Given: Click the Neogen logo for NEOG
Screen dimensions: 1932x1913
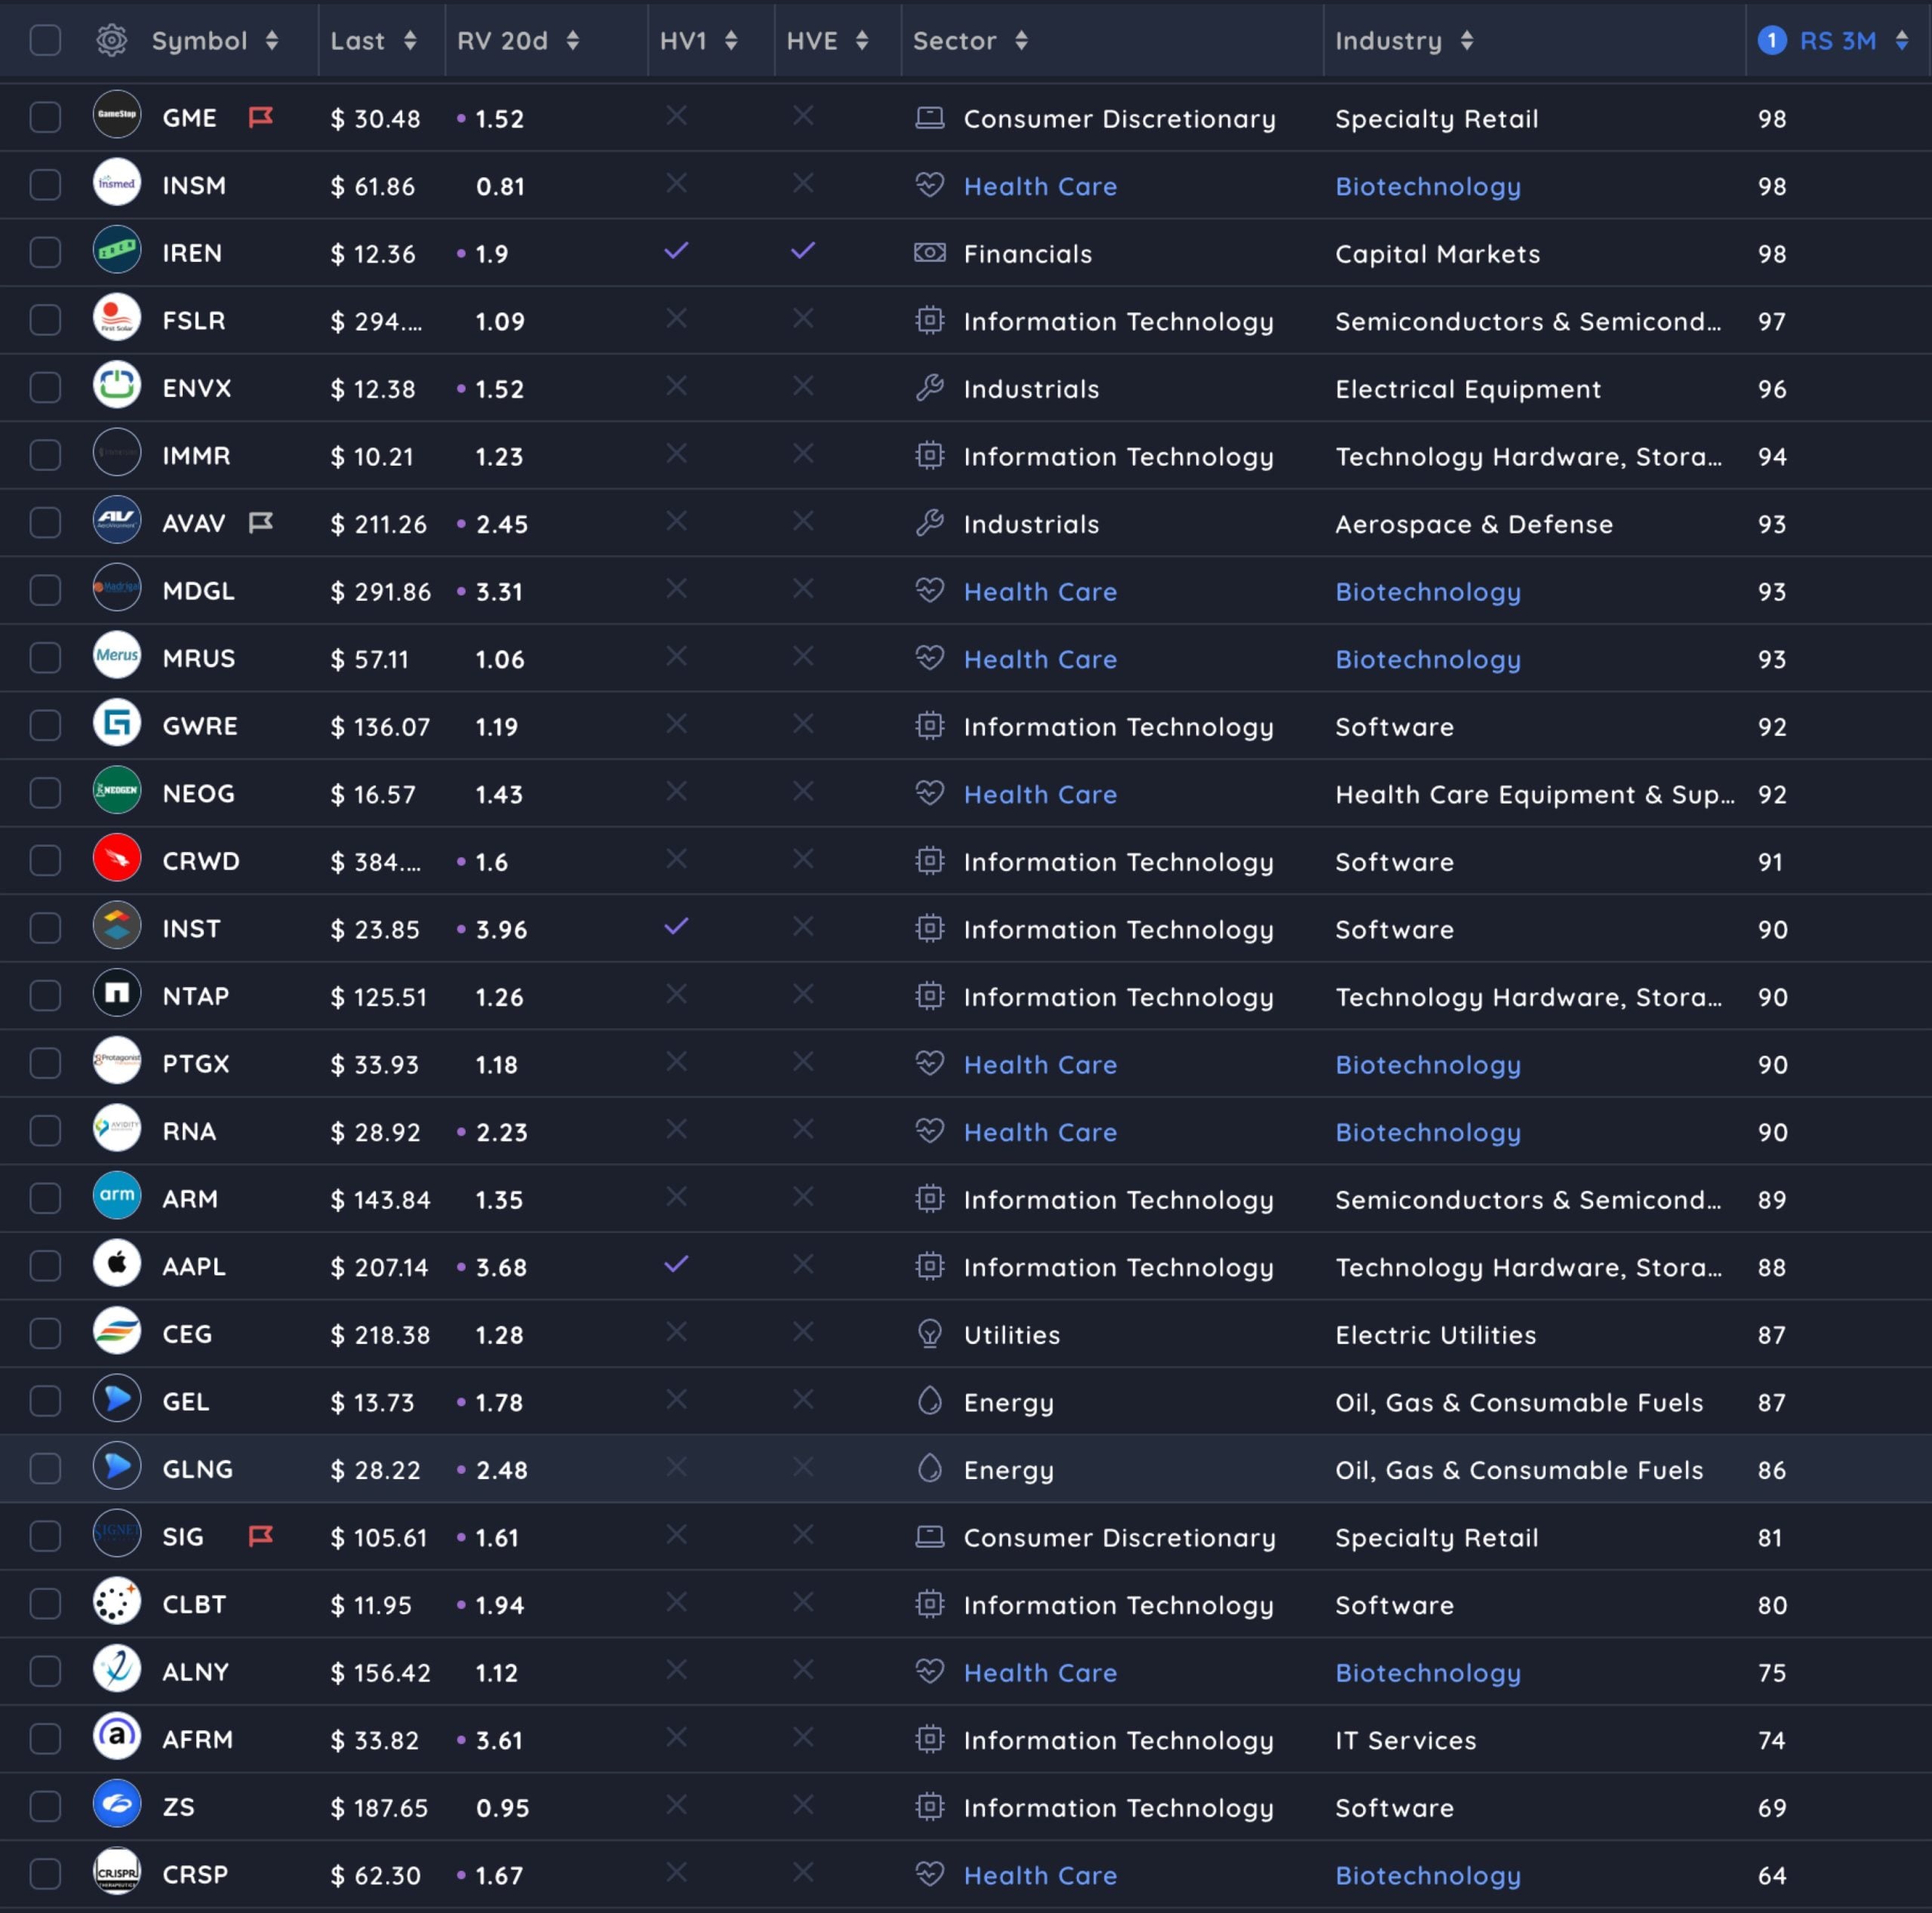Looking at the screenshot, I should [x=117, y=790].
